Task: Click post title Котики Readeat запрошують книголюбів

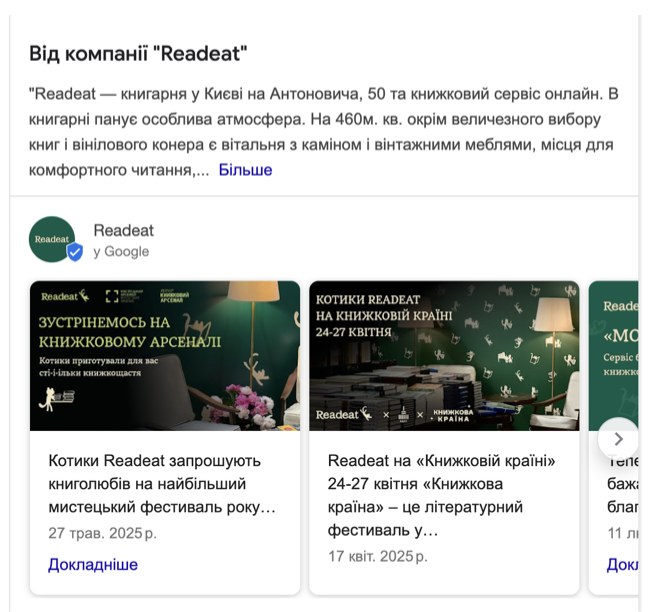Action: [x=162, y=483]
